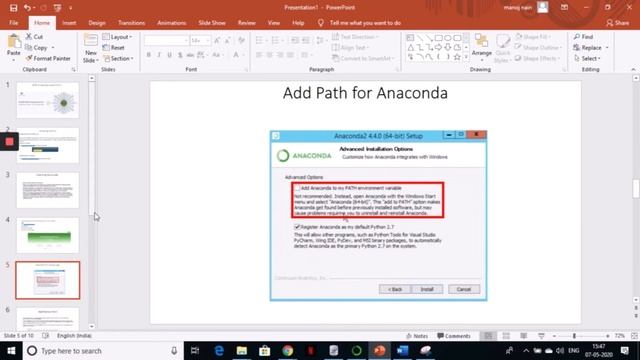Screen dimensions: 640x360
Task: Increase the font size
Action: click(x=217, y=40)
